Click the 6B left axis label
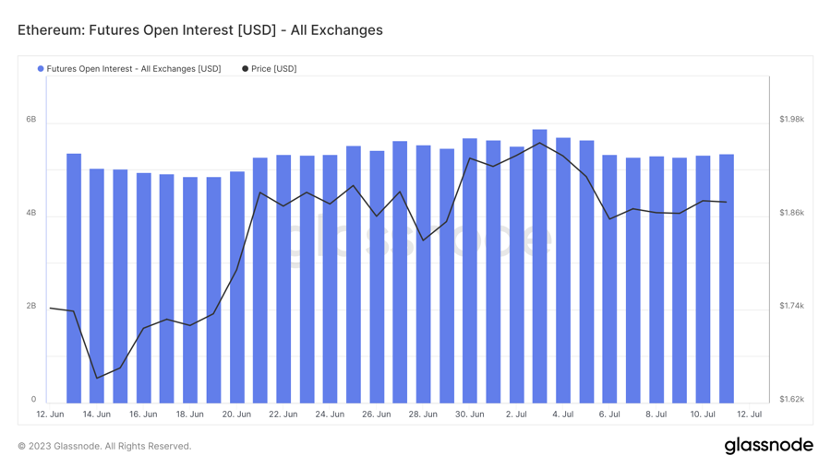Screen dimensions: 832x468 tap(31, 120)
